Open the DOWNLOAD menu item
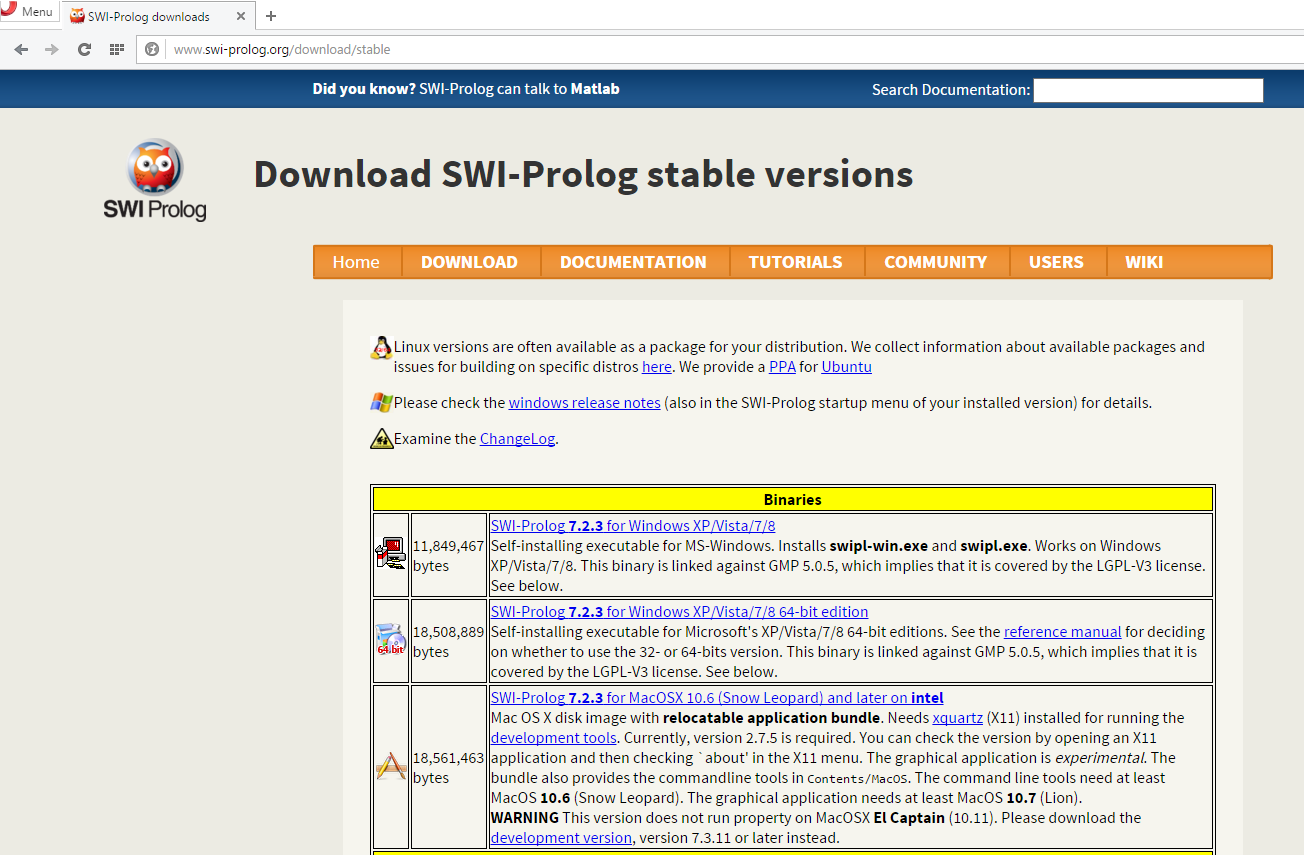Viewport: 1304px width, 855px height. [469, 262]
